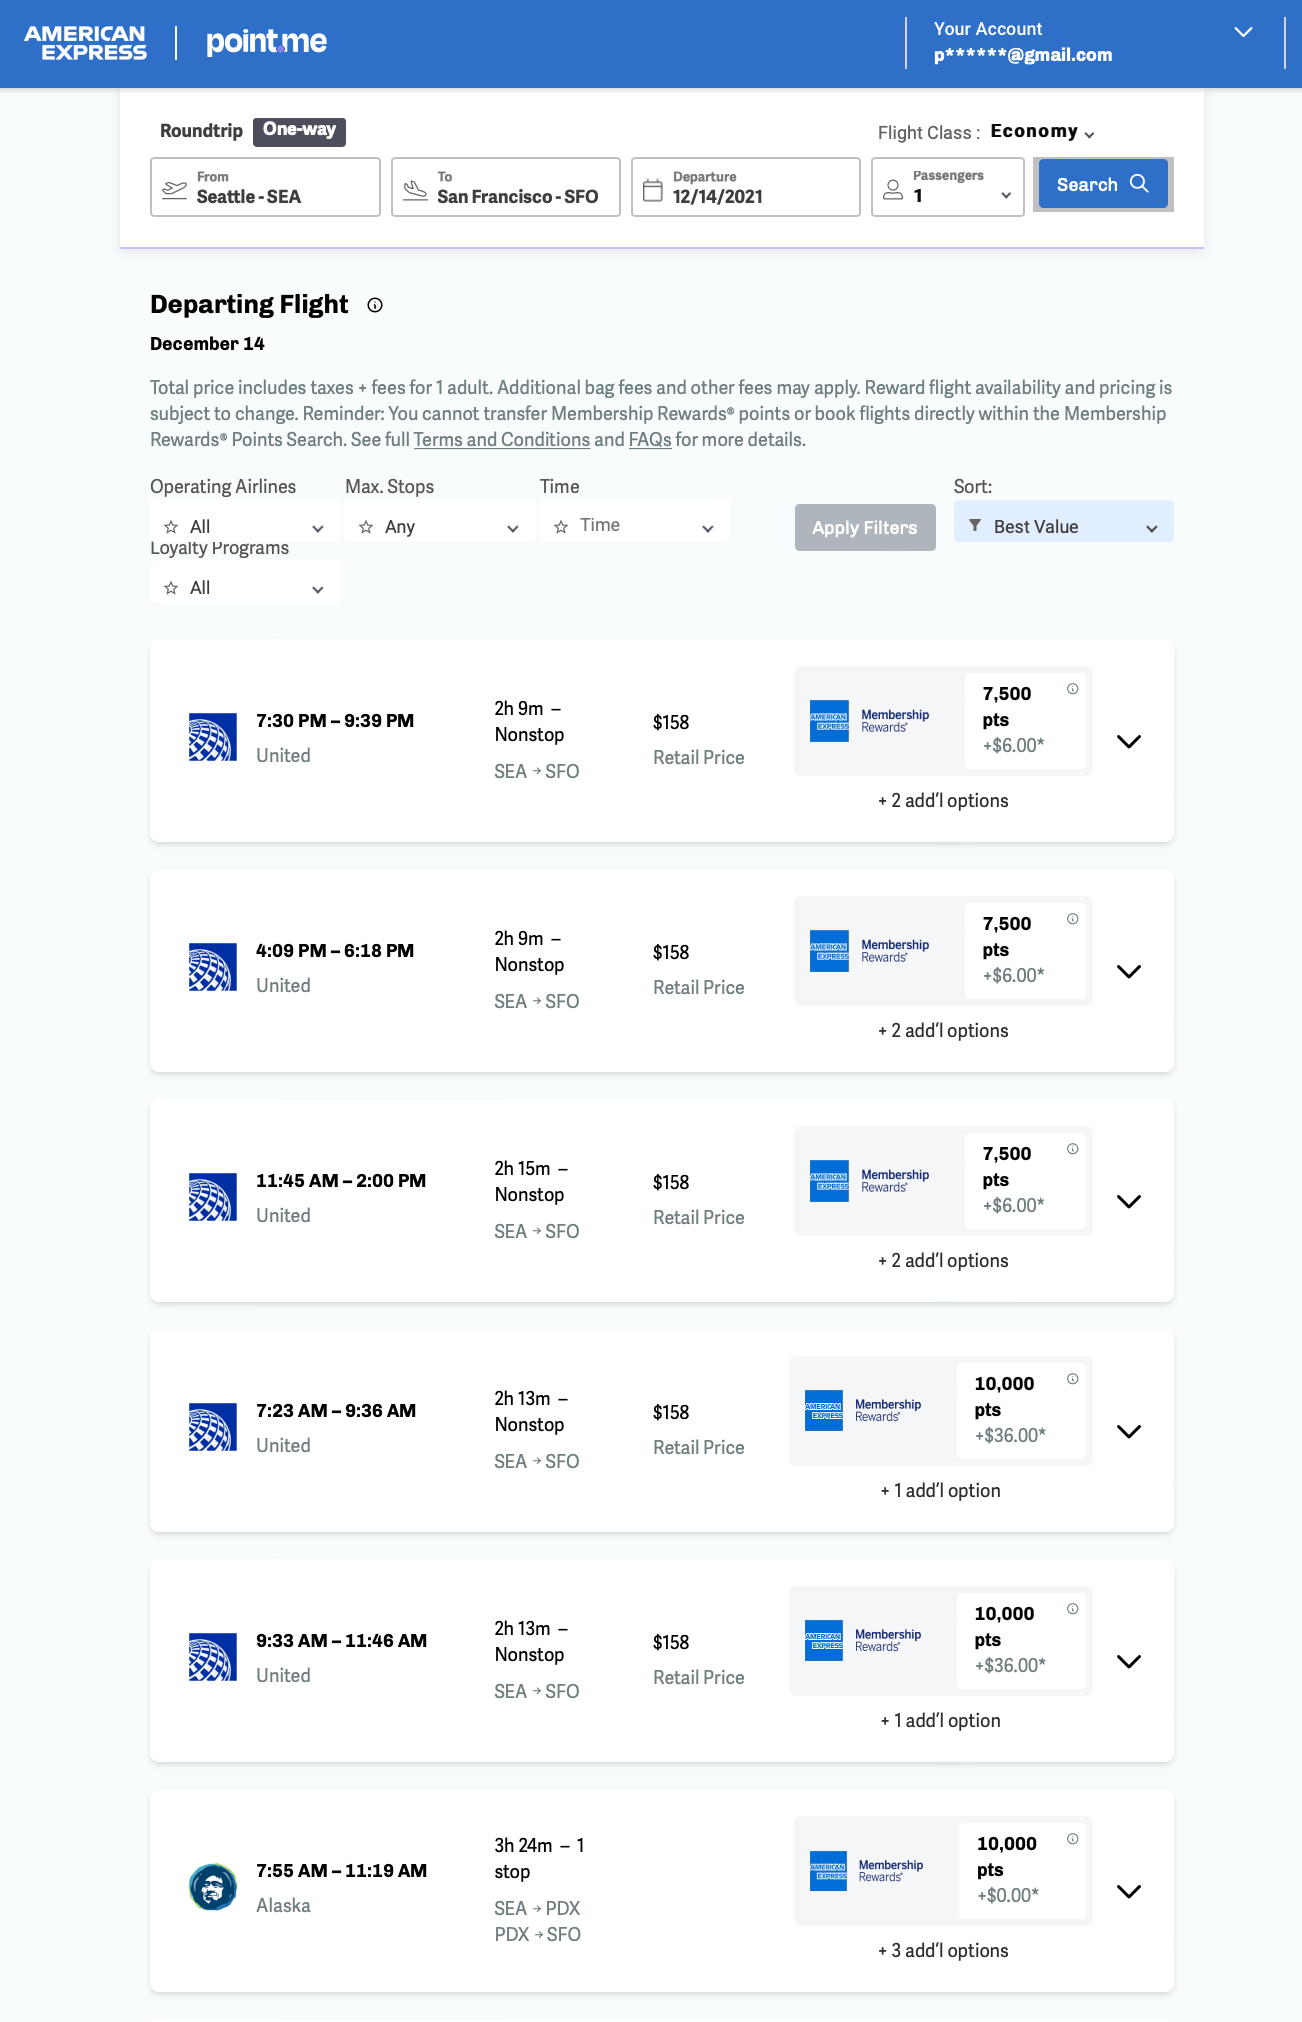Image resolution: width=1302 pixels, height=2022 pixels.
Task: Click the Departure date 12/14/2021 field
Action: (x=745, y=187)
